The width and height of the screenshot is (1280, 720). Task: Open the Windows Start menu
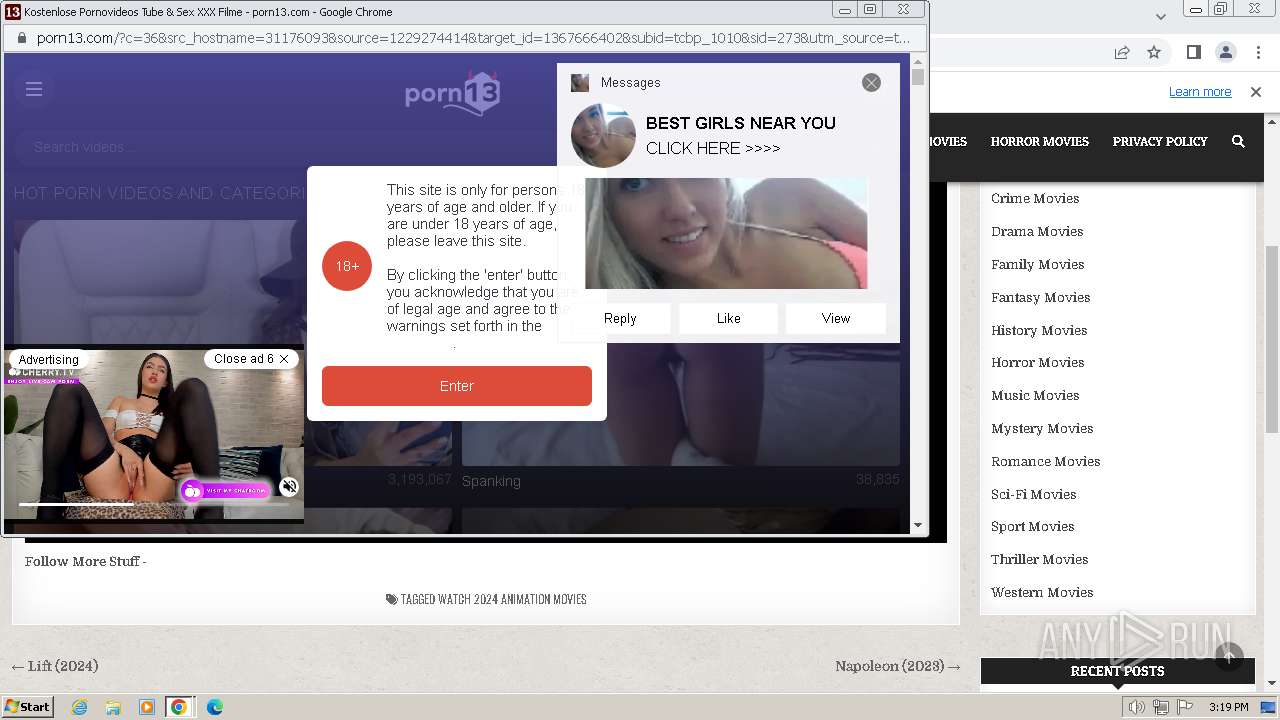pyautogui.click(x=27, y=706)
